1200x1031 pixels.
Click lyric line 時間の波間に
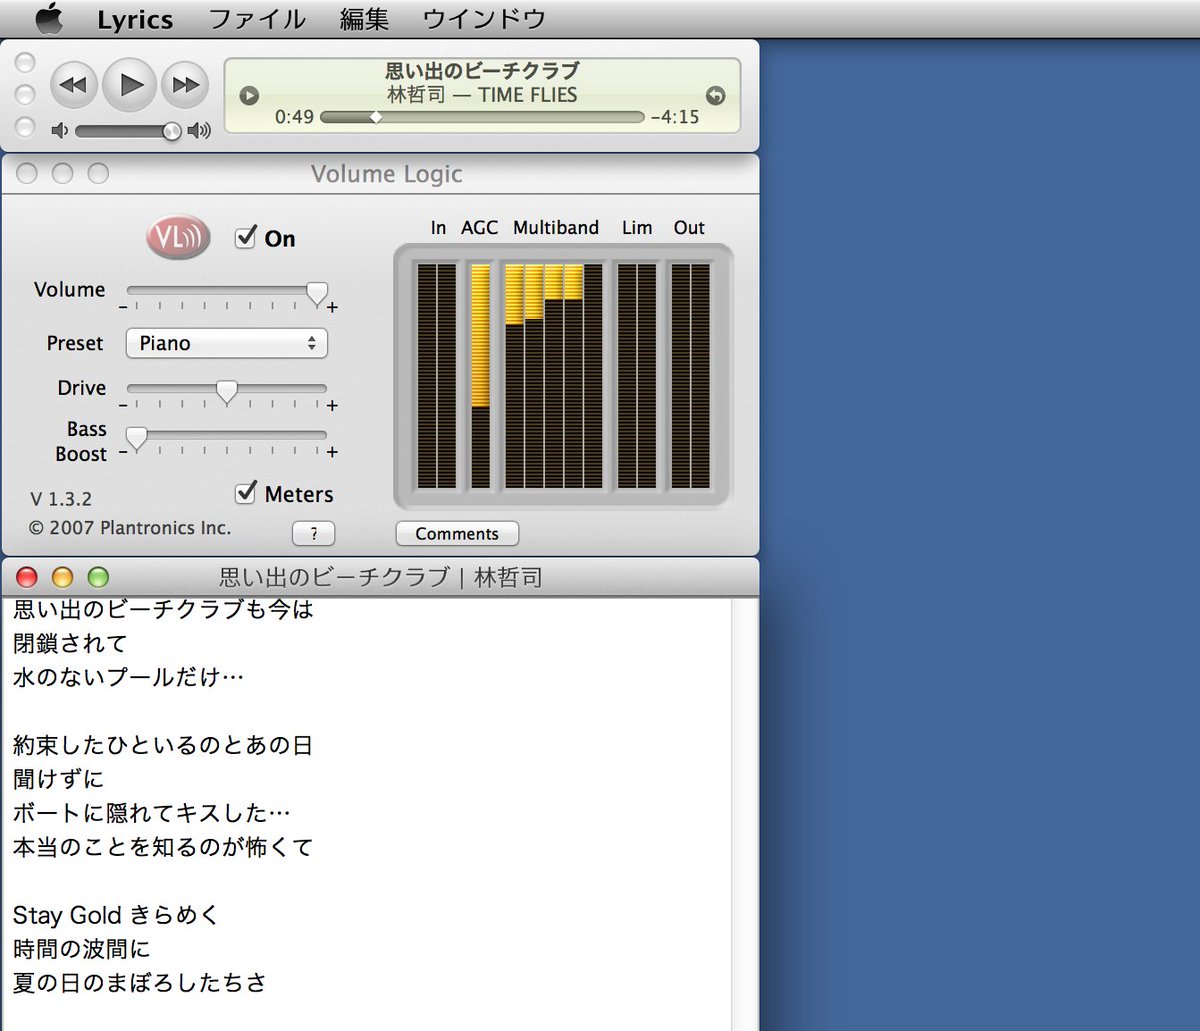pos(81,949)
